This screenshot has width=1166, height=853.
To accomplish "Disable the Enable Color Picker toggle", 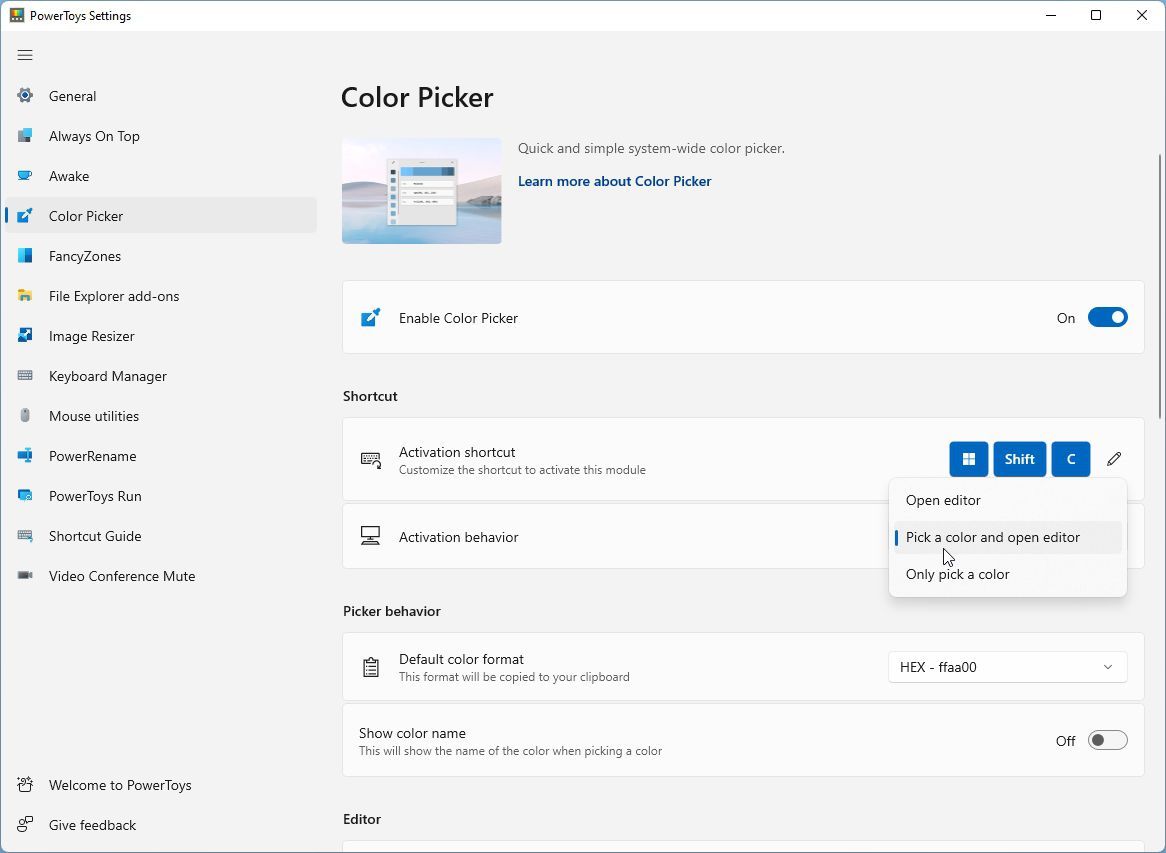I will (1106, 317).
